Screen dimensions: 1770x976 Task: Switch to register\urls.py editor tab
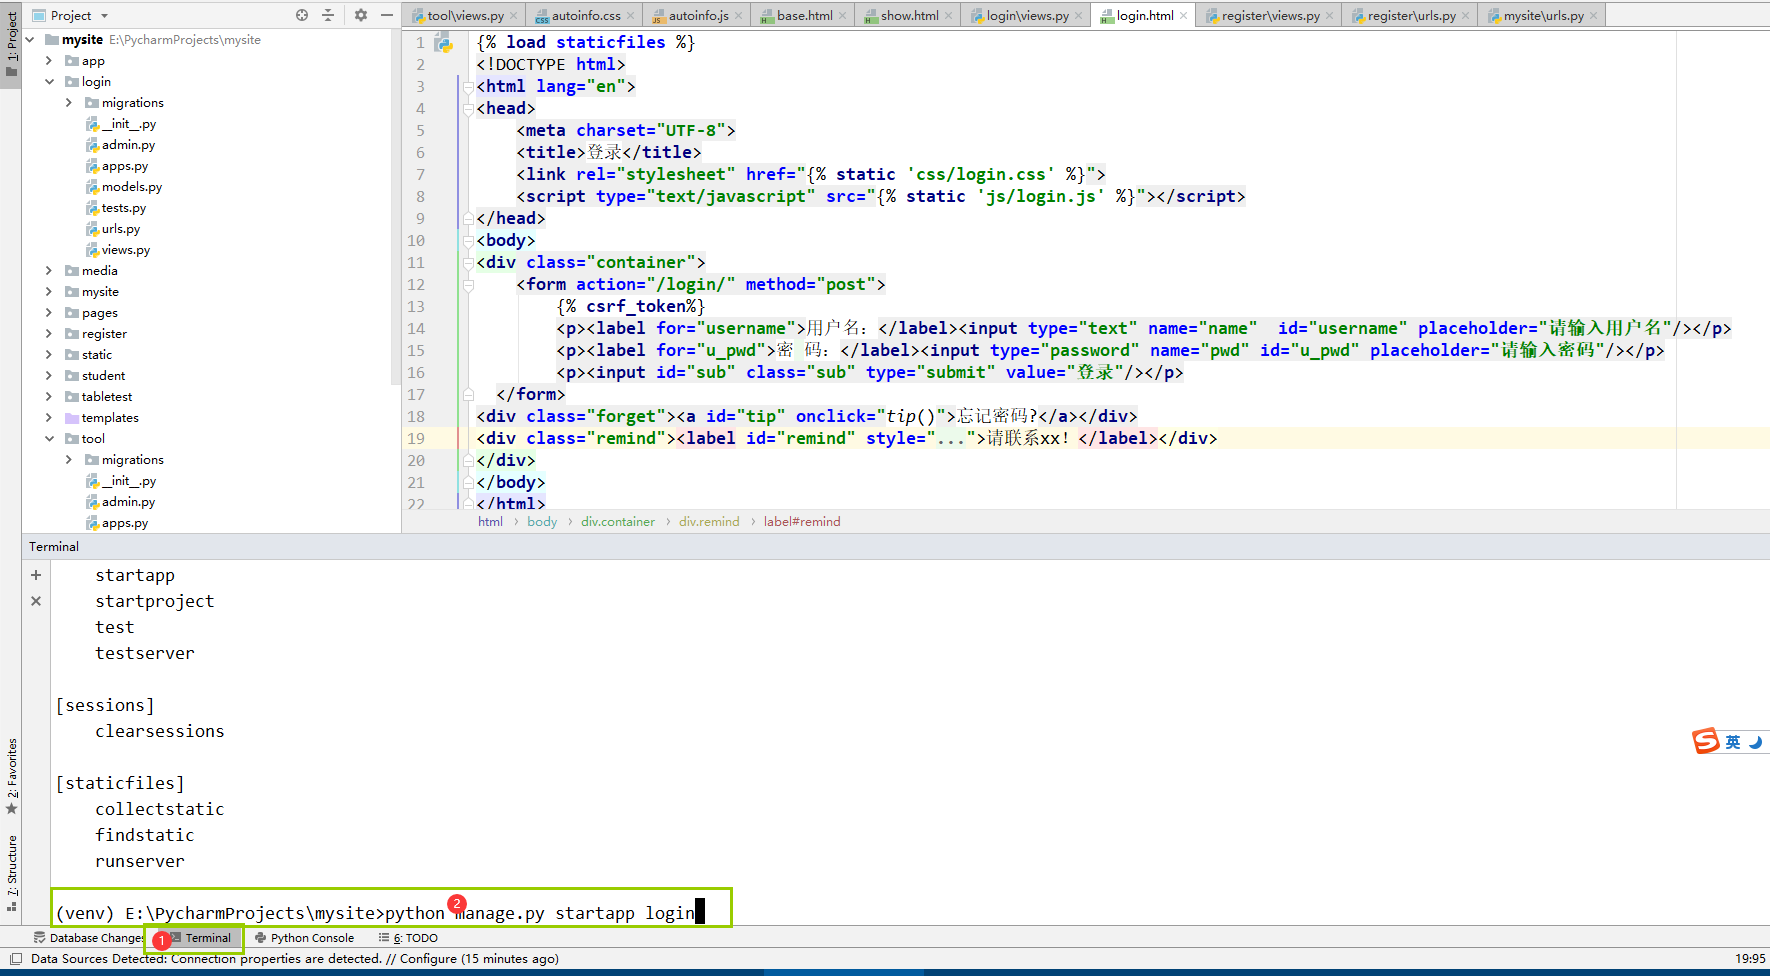coord(1411,15)
